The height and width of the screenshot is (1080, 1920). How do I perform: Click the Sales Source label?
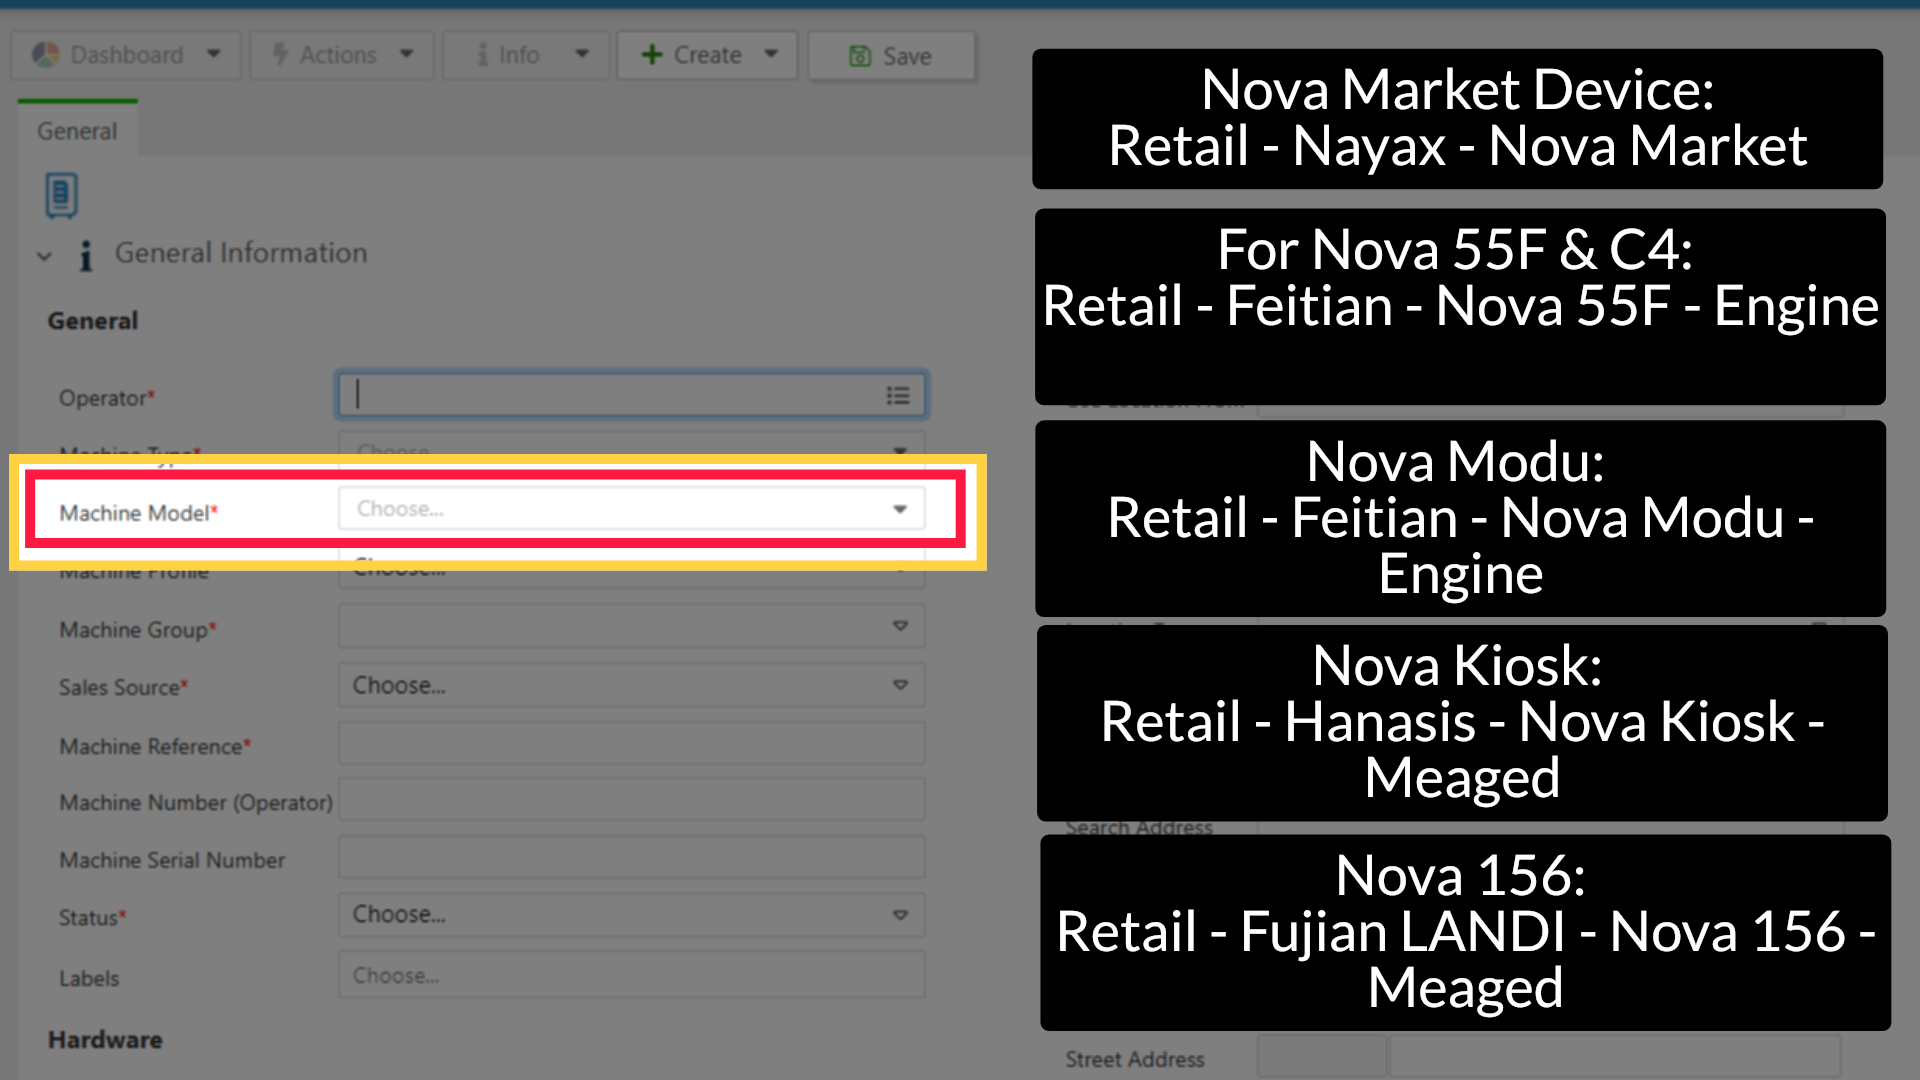pyautogui.click(x=123, y=687)
